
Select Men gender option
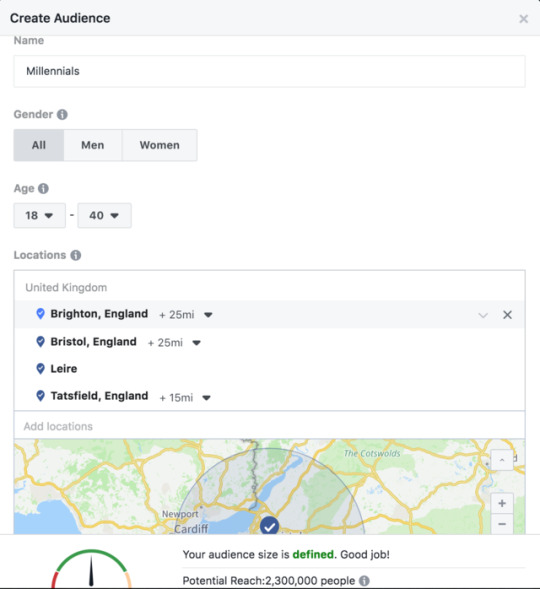pyautogui.click(x=93, y=145)
